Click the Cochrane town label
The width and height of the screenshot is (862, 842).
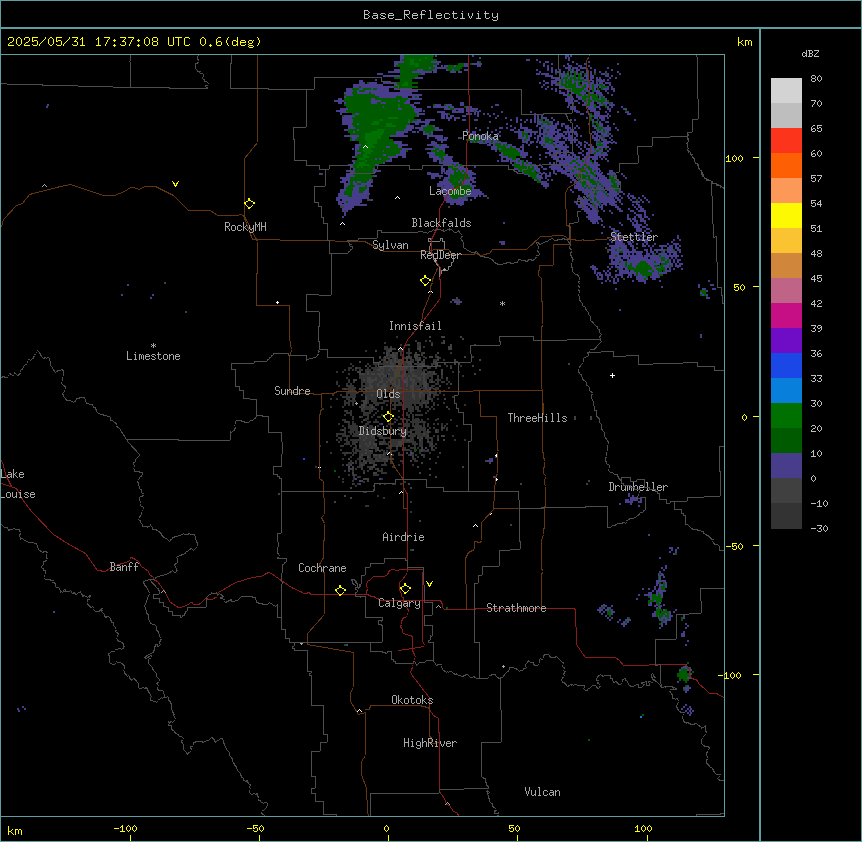point(322,568)
